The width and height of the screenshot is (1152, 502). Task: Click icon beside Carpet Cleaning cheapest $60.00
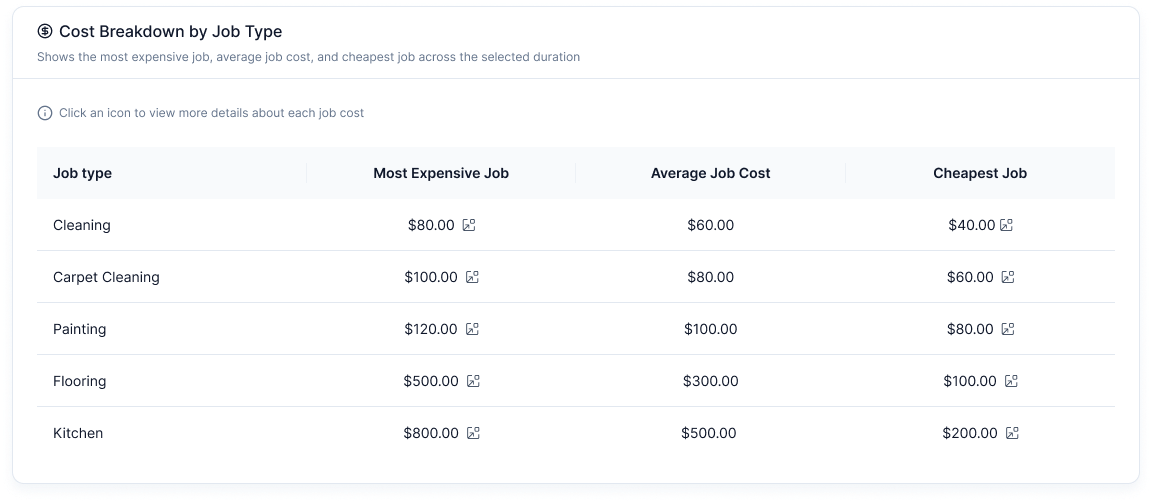1008,277
